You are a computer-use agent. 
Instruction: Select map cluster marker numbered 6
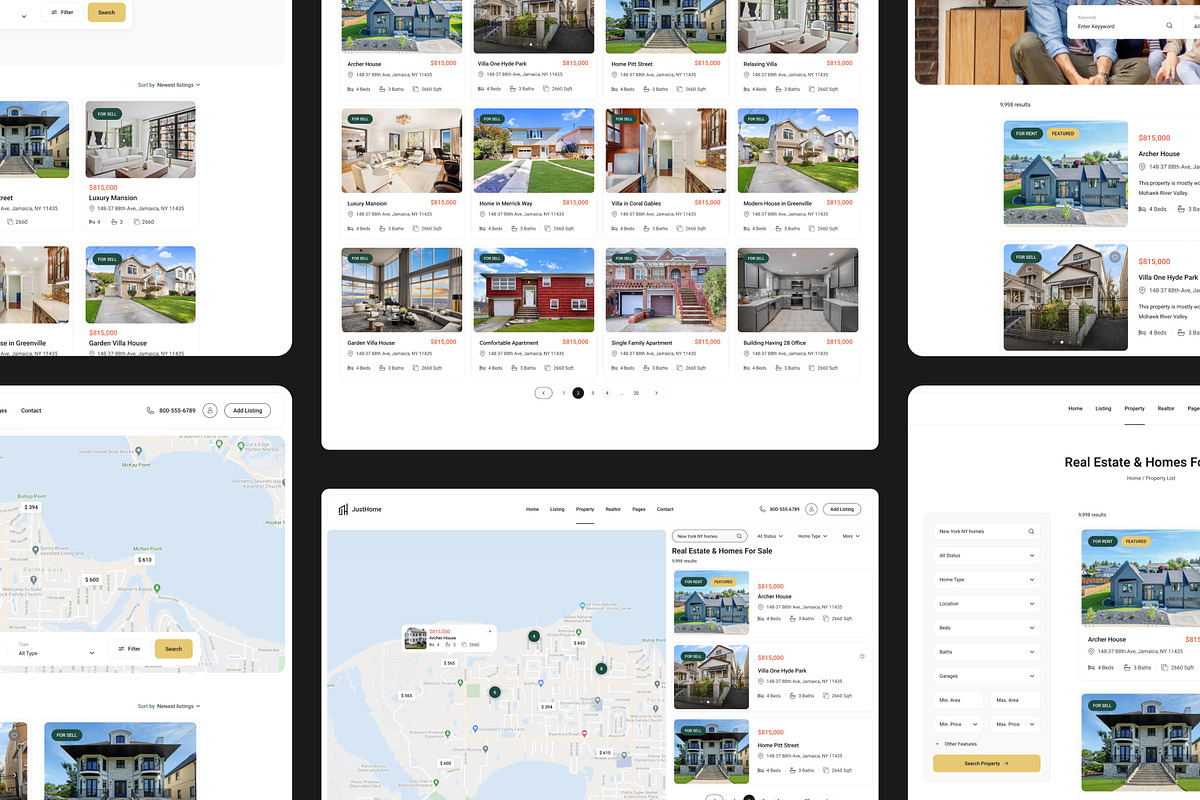tap(494, 692)
